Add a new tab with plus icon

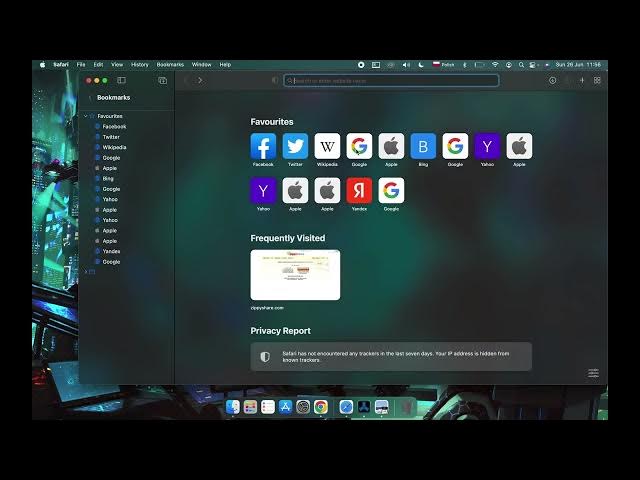[x=582, y=80]
